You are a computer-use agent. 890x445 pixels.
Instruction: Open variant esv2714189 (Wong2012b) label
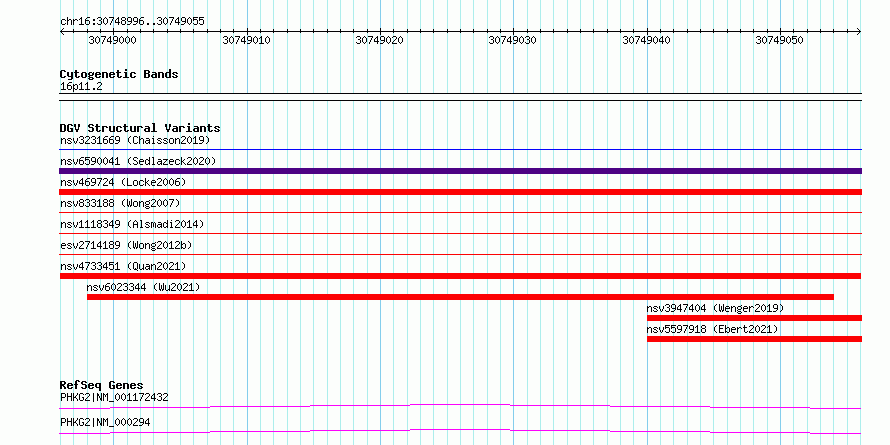(126, 245)
